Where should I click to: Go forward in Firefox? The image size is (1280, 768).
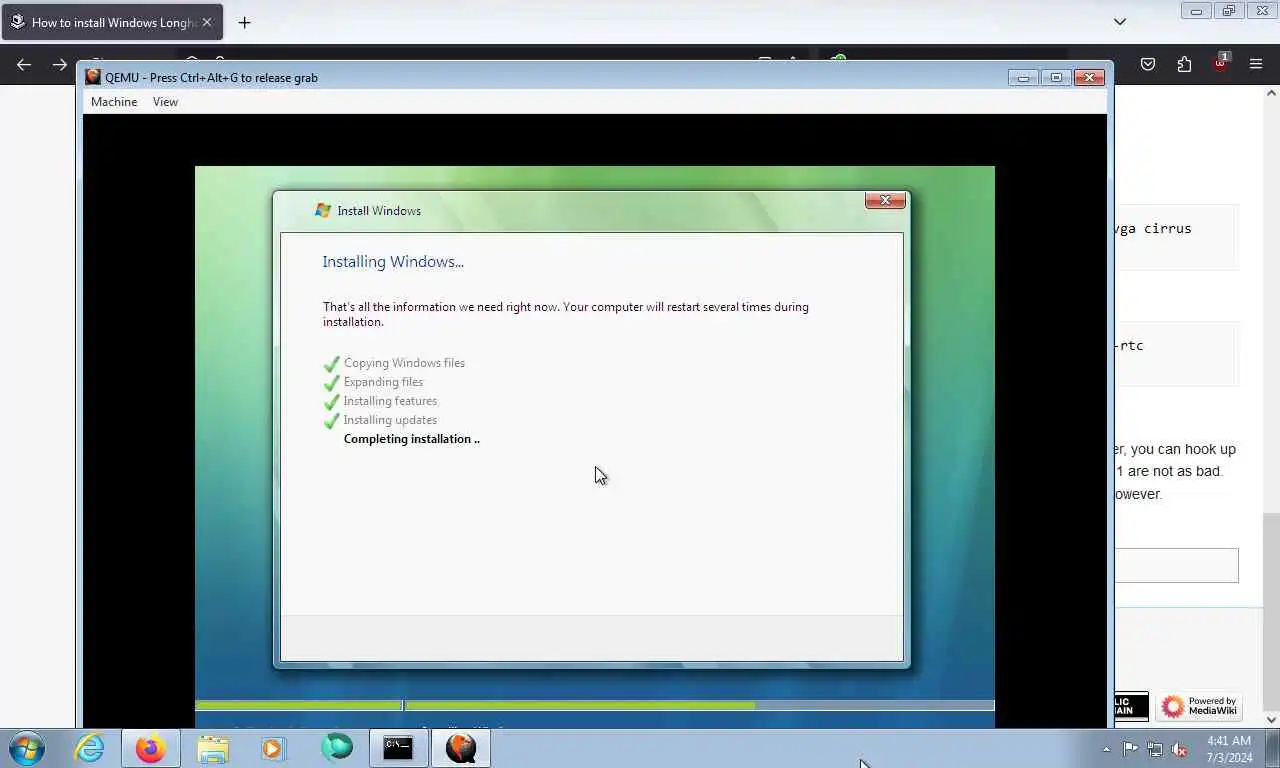(60, 64)
